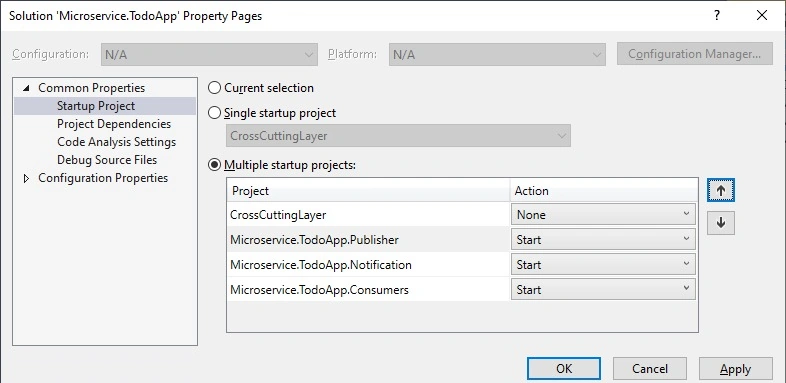
Task: Choose Single startup project radio option
Action: [x=215, y=113]
